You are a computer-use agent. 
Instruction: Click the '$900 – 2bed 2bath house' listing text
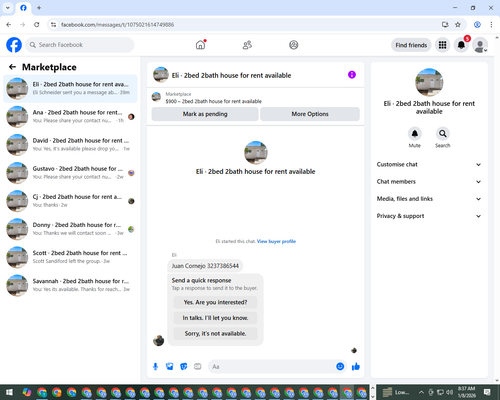(214, 101)
